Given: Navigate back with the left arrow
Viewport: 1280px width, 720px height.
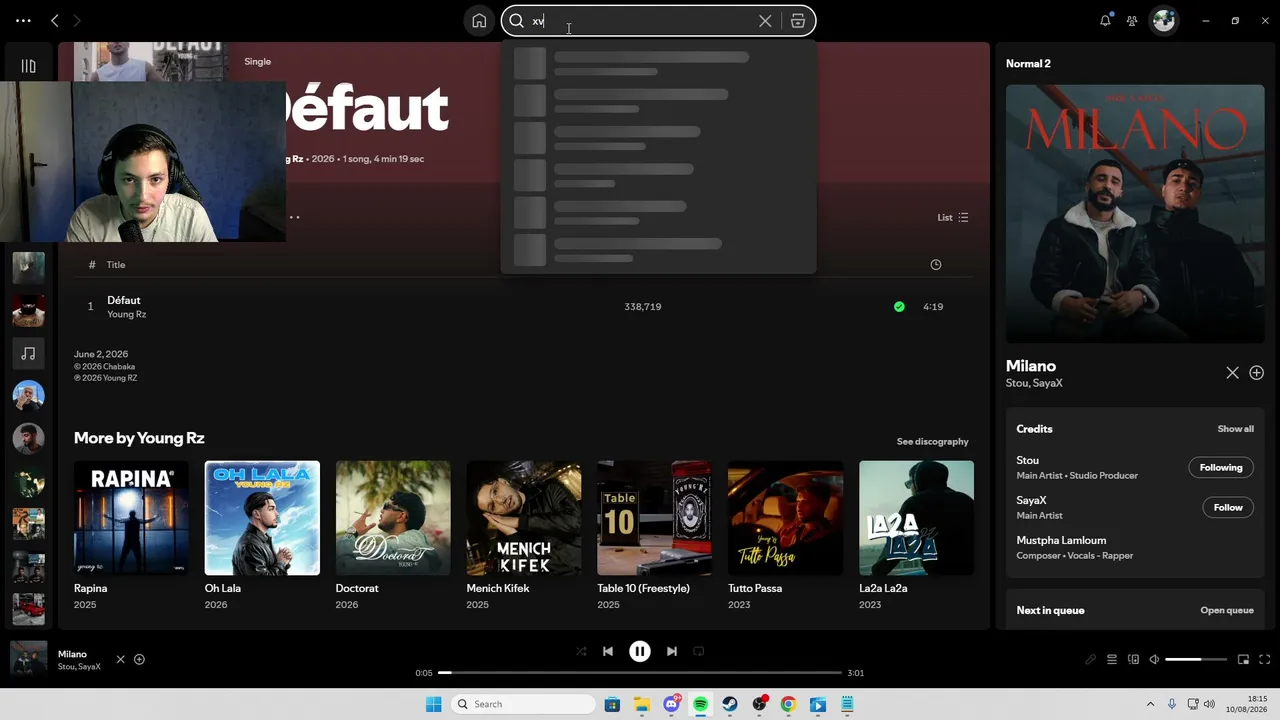Looking at the screenshot, I should (x=55, y=20).
